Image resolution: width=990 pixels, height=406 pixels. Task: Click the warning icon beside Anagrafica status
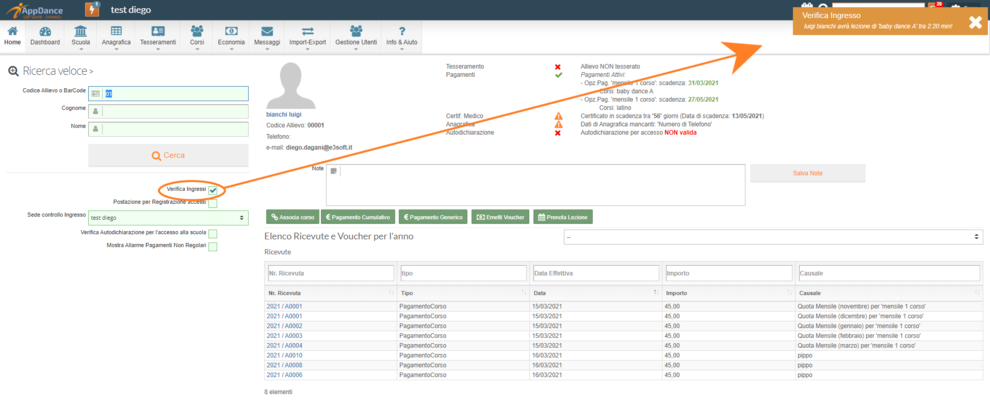point(558,125)
